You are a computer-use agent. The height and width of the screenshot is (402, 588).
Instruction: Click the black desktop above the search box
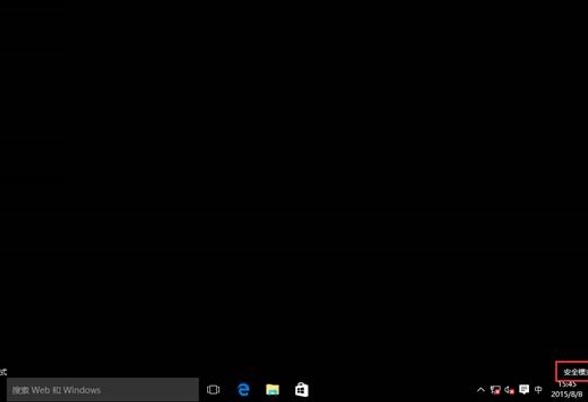(103, 338)
